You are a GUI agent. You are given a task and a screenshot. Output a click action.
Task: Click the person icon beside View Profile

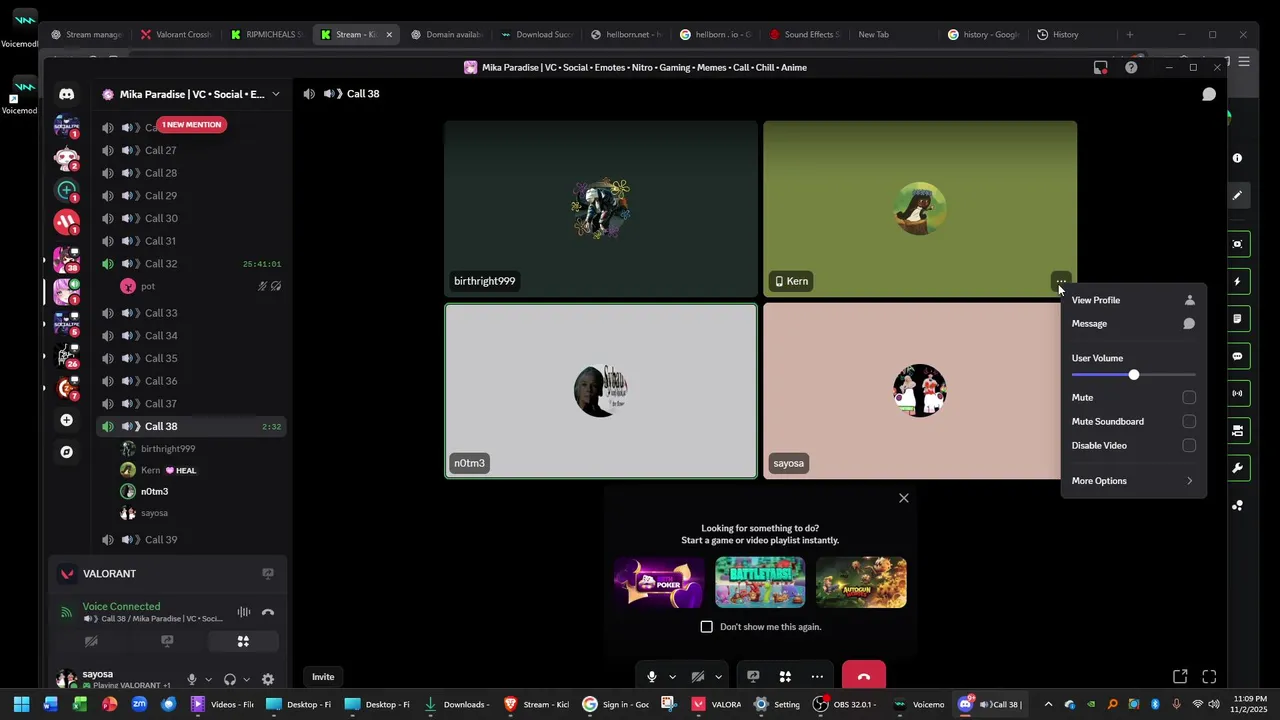[x=1189, y=300]
